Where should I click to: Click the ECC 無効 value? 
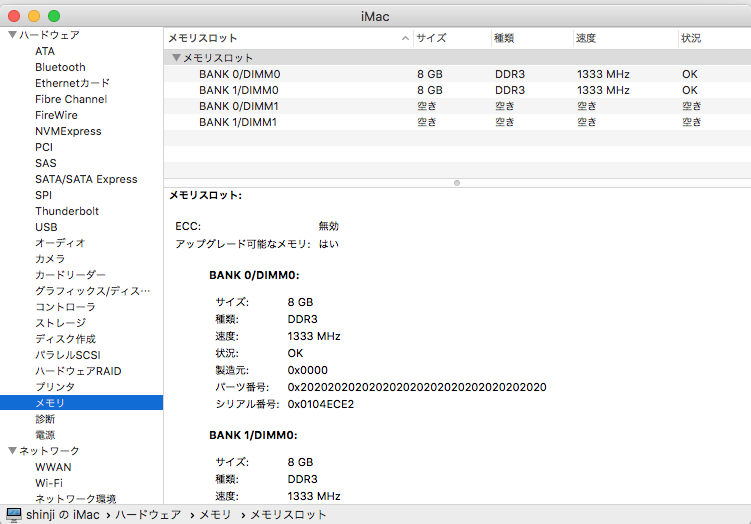329,226
